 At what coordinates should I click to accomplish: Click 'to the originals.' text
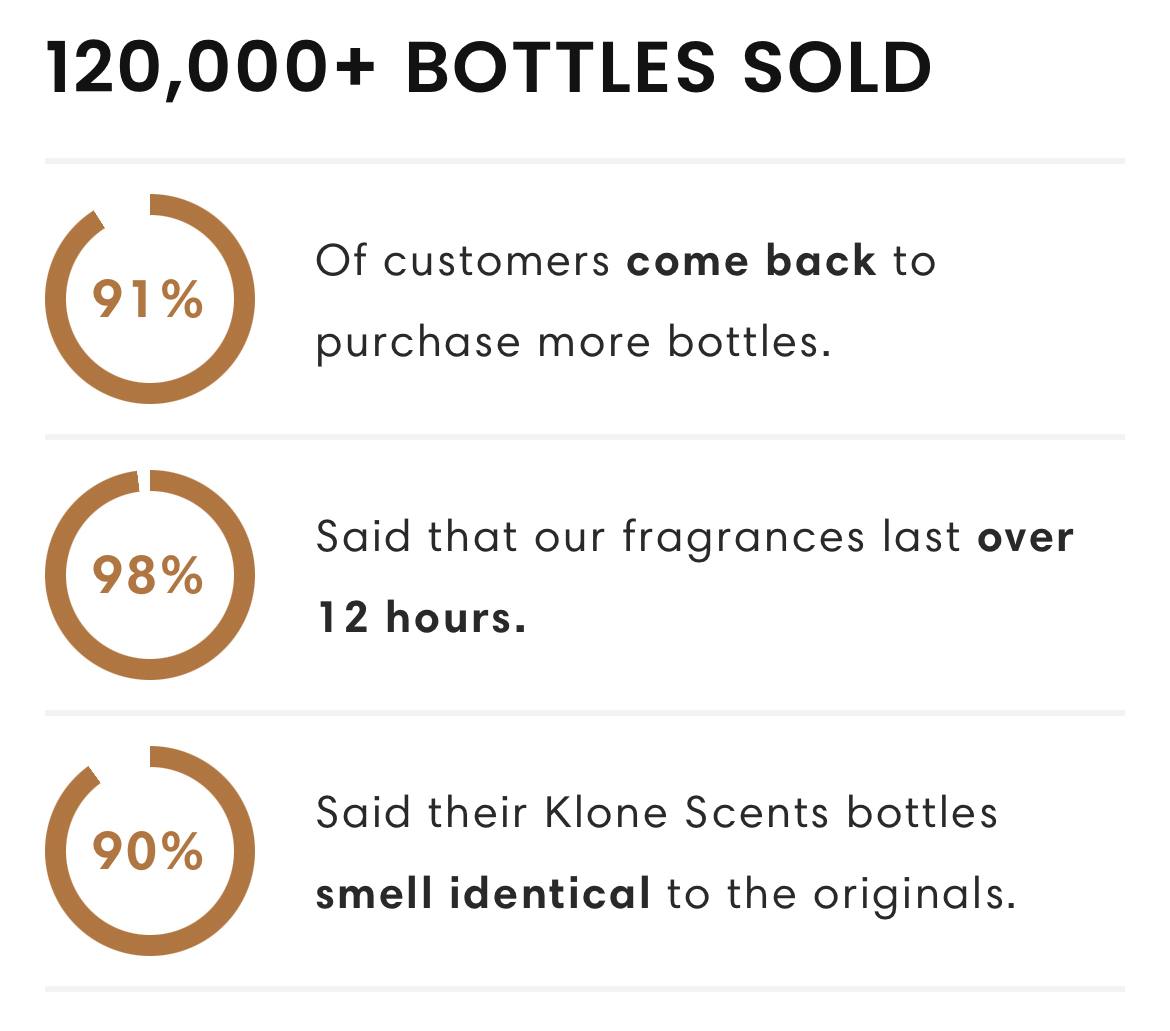pos(842,894)
